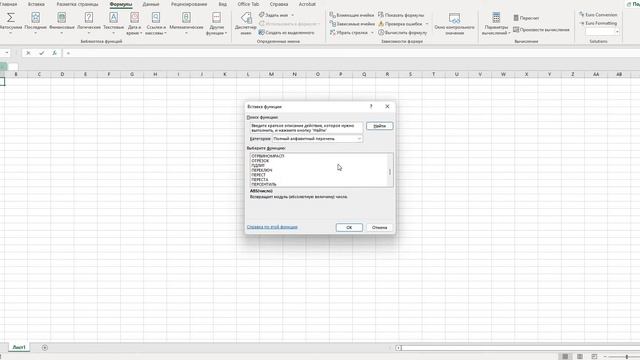Click Euro Conversion

[x=598, y=15]
